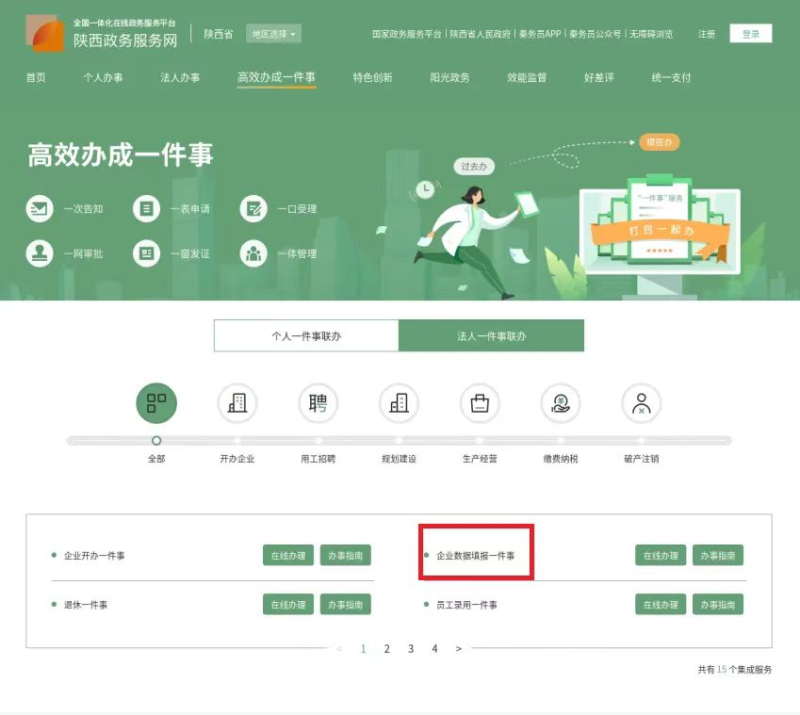
Task: Switch to the 法人一件事联办 tab
Action: [x=490, y=335]
